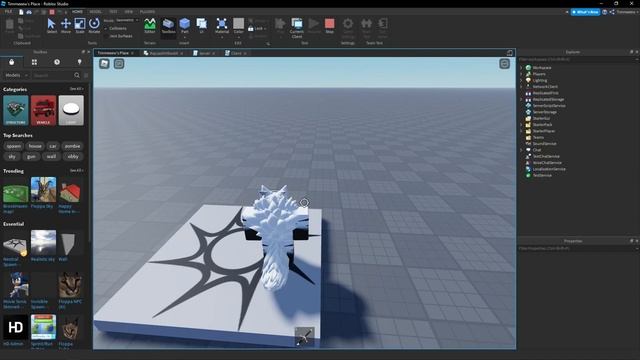The width and height of the screenshot is (640, 360).
Task: Click the Toolbox search magnifier icon
Action: pyautogui.click(x=77, y=76)
